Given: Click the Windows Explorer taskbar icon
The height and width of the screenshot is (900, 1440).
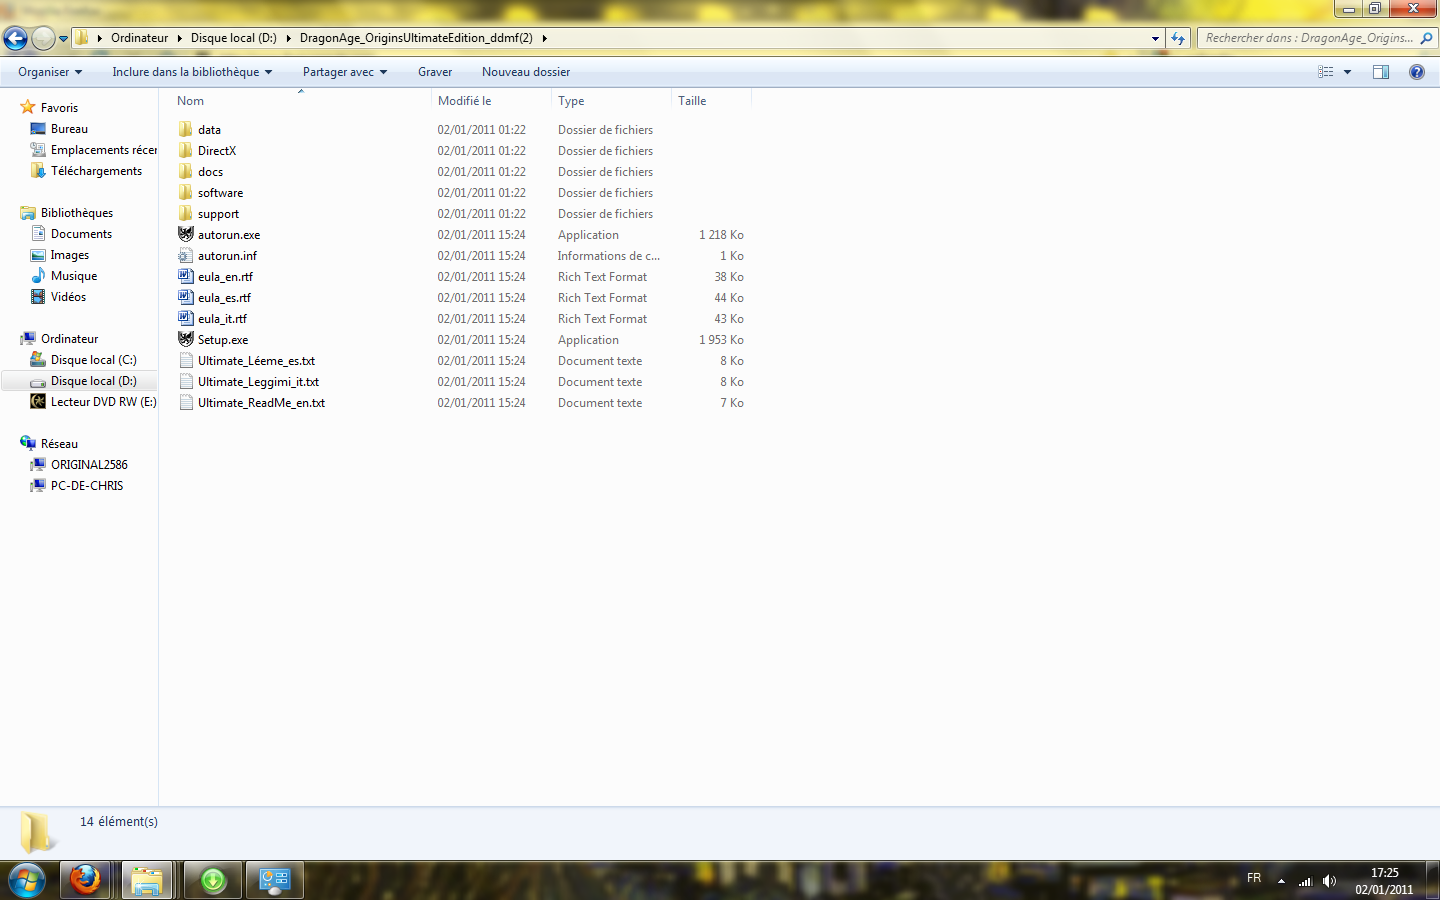Looking at the screenshot, I should pos(147,880).
